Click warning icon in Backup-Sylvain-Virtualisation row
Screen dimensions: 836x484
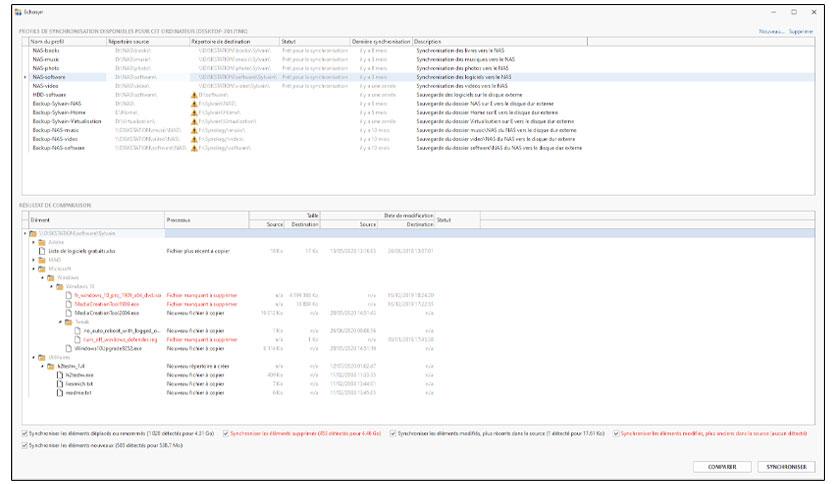194,122
